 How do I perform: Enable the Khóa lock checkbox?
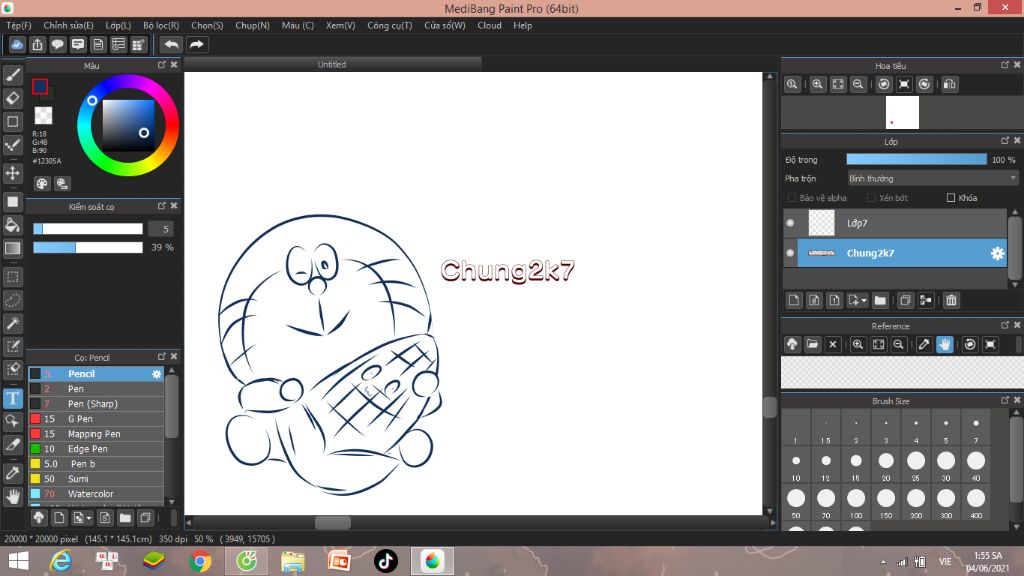click(x=951, y=198)
